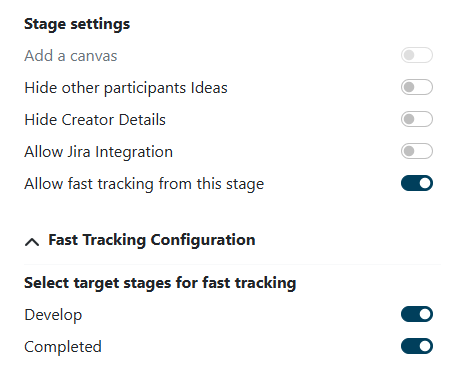Turn off the Develop target stage switch
Image resolution: width=462 pixels, height=382 pixels.
[417, 314]
